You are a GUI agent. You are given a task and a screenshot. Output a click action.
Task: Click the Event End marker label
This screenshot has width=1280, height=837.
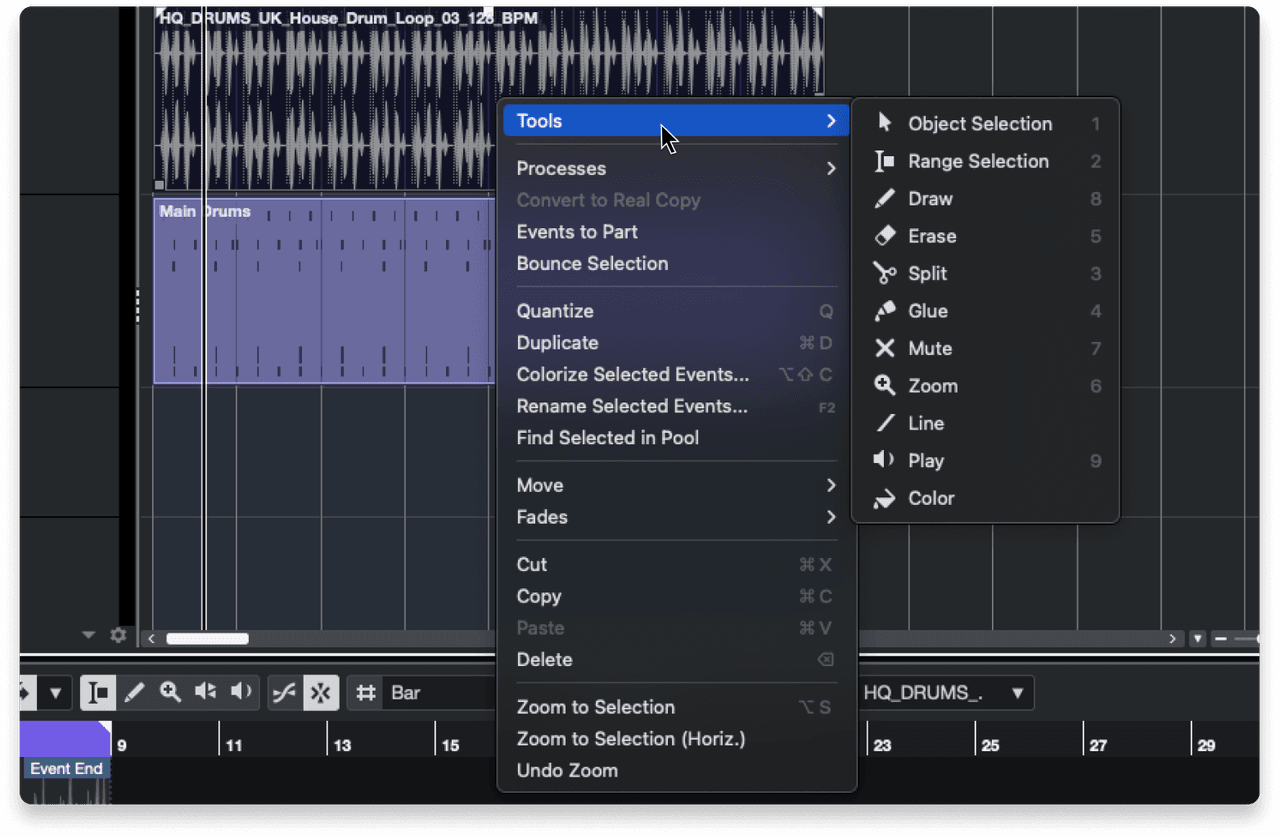click(66, 768)
